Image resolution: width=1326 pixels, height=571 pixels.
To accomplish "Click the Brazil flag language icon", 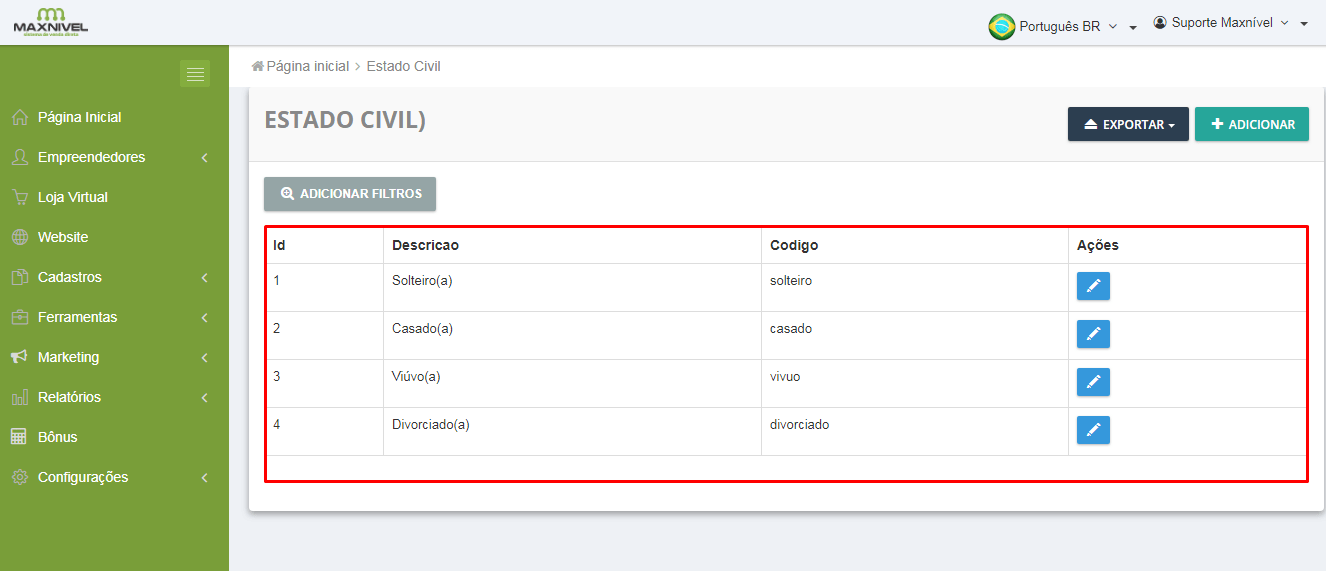I will (1001, 27).
